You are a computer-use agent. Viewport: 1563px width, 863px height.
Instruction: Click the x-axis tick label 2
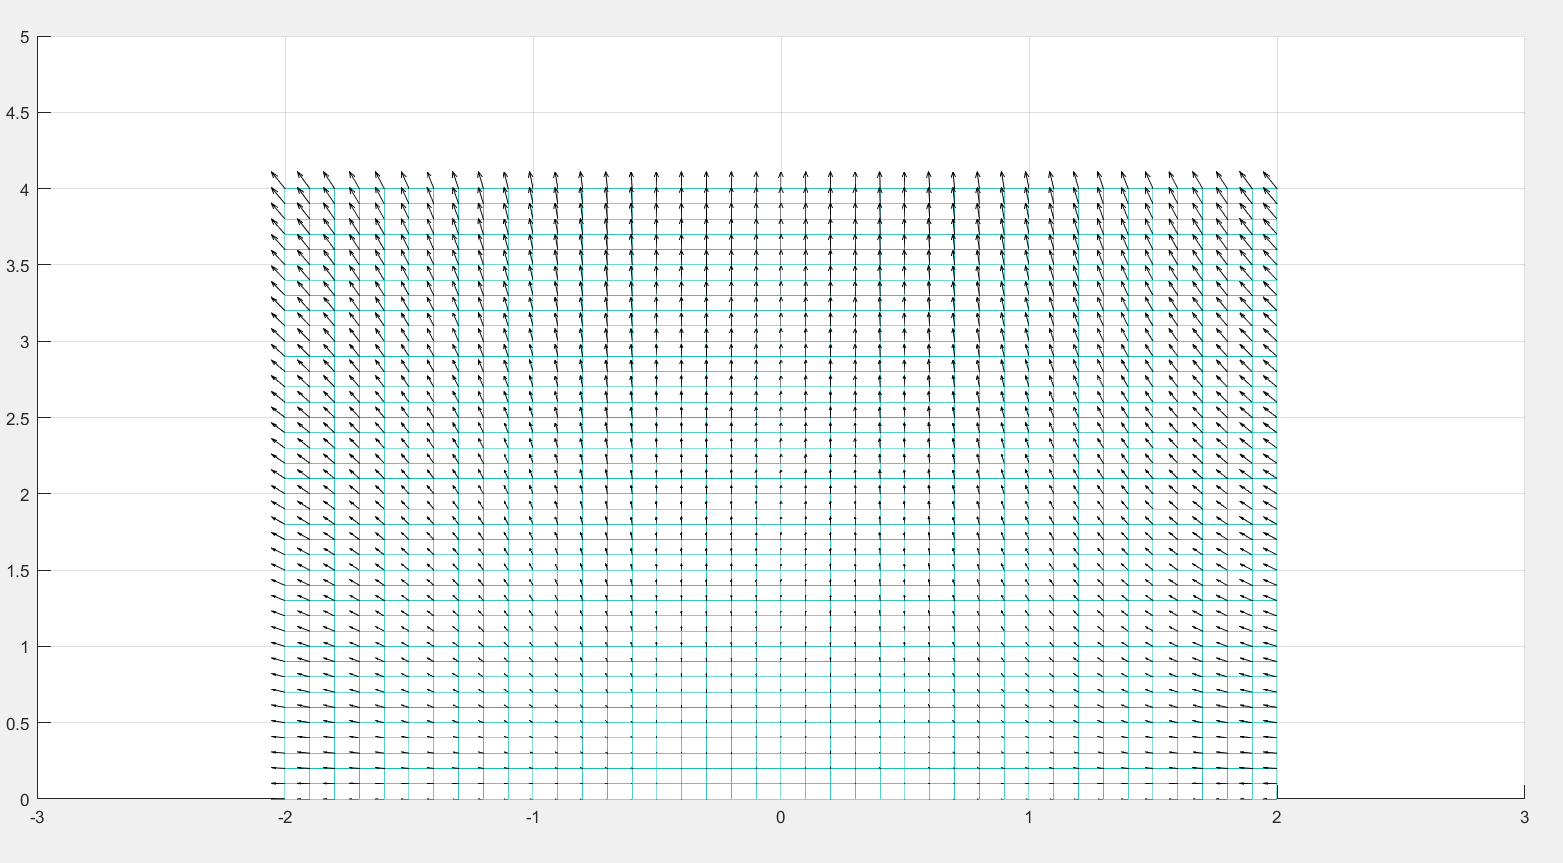coord(1276,818)
